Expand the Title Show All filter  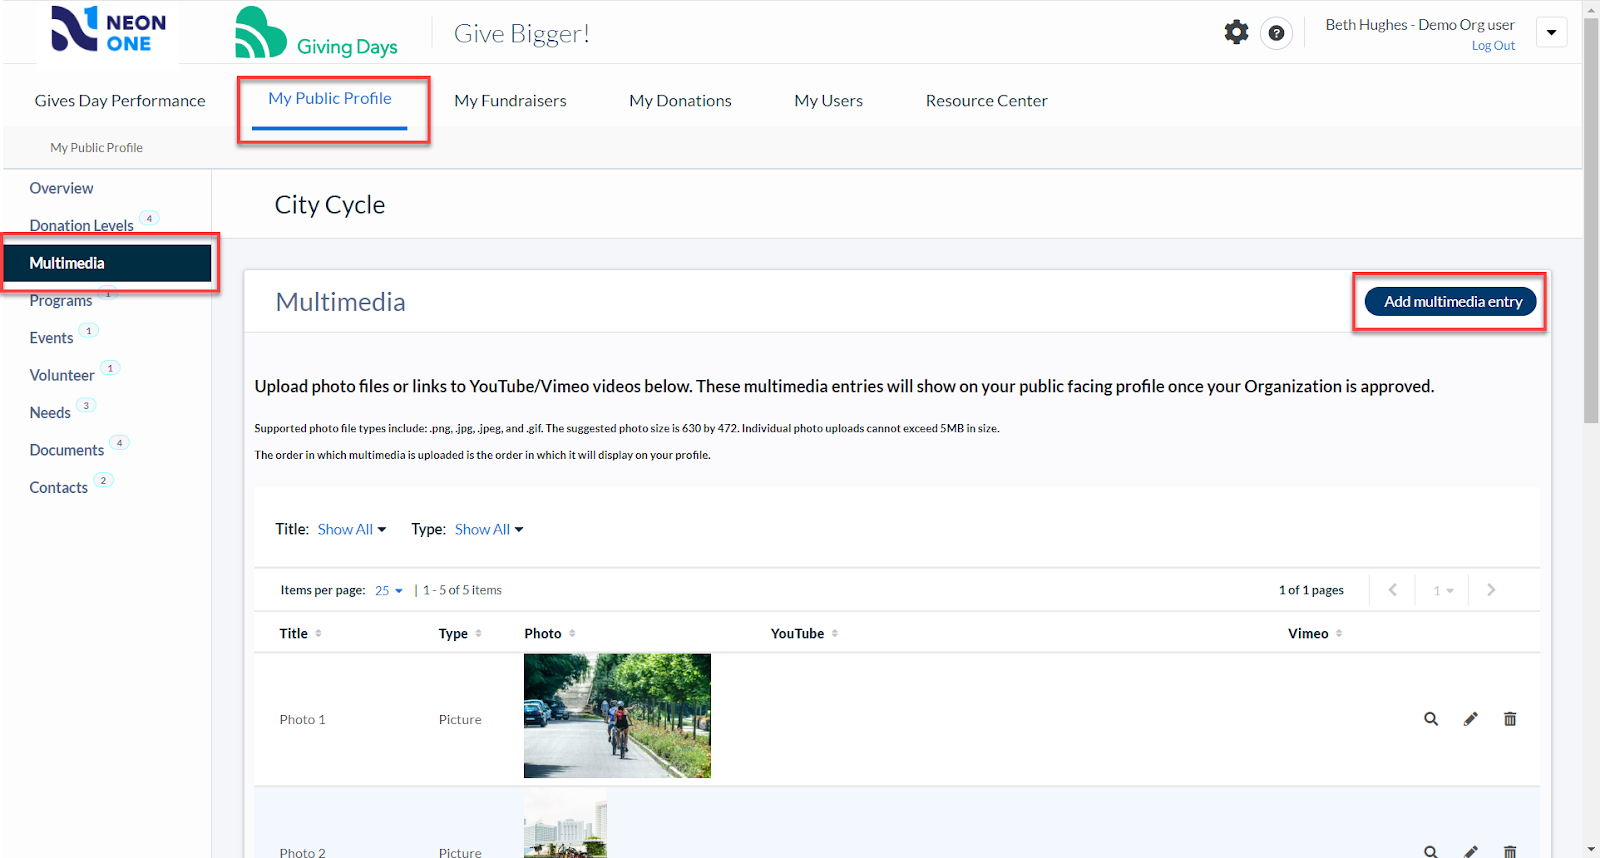point(351,529)
